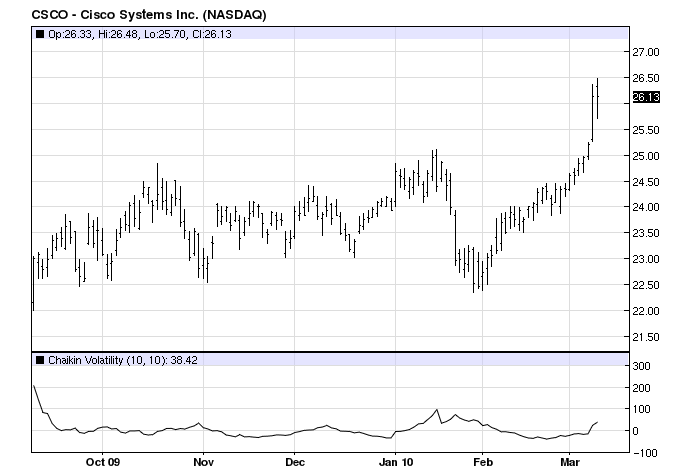686x475 pixels.
Task: Click the CSCO - Cisco Systems Inc. title
Action: 149,15
